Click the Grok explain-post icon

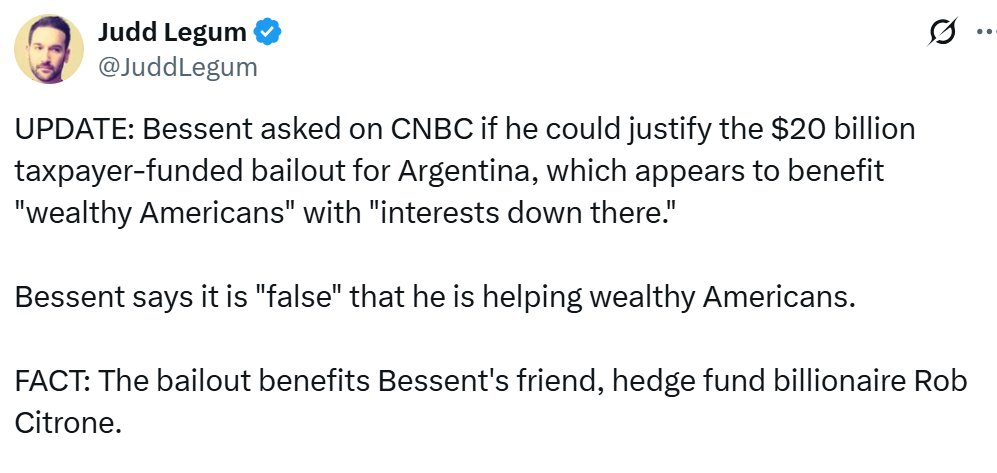941,34
